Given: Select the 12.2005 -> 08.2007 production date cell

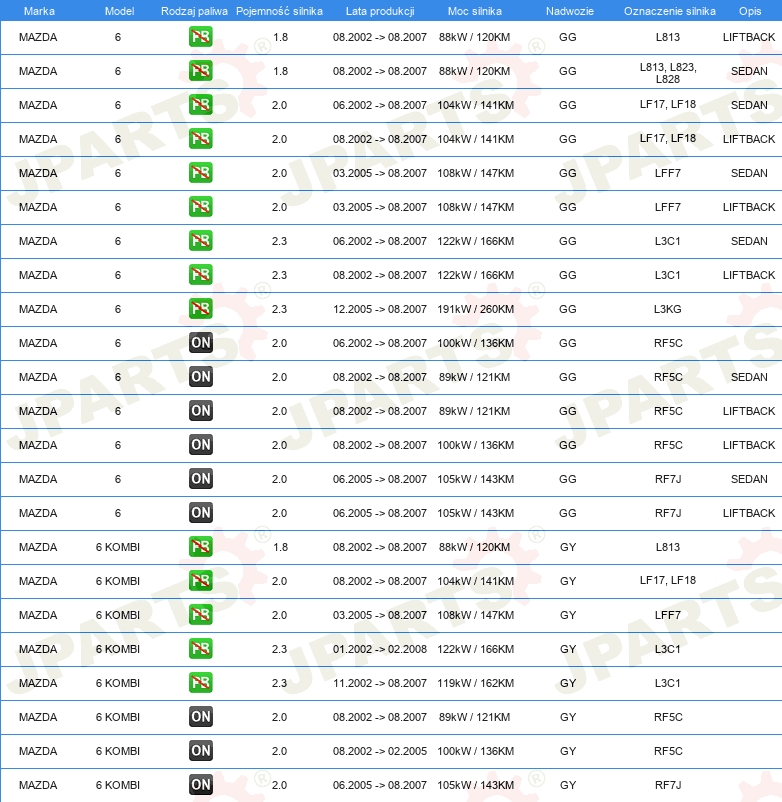Looking at the screenshot, I should (x=379, y=309).
